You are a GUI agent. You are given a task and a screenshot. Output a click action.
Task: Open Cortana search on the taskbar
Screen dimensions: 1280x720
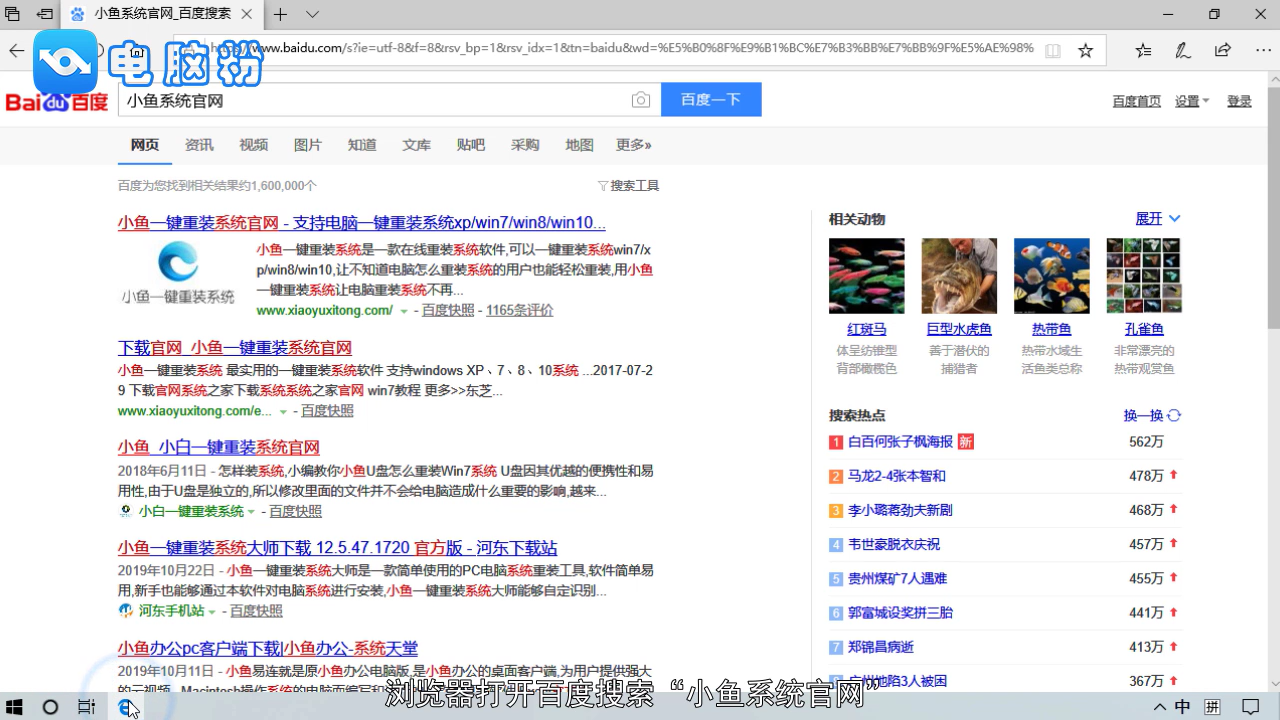pyautogui.click(x=50, y=707)
